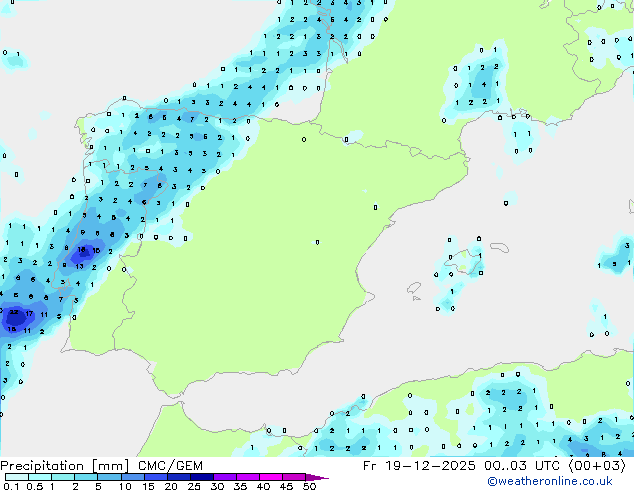Screen dimensions: 634x490
Task: Click the above-50 arrow tip of legend
Action: (x=317, y=477)
